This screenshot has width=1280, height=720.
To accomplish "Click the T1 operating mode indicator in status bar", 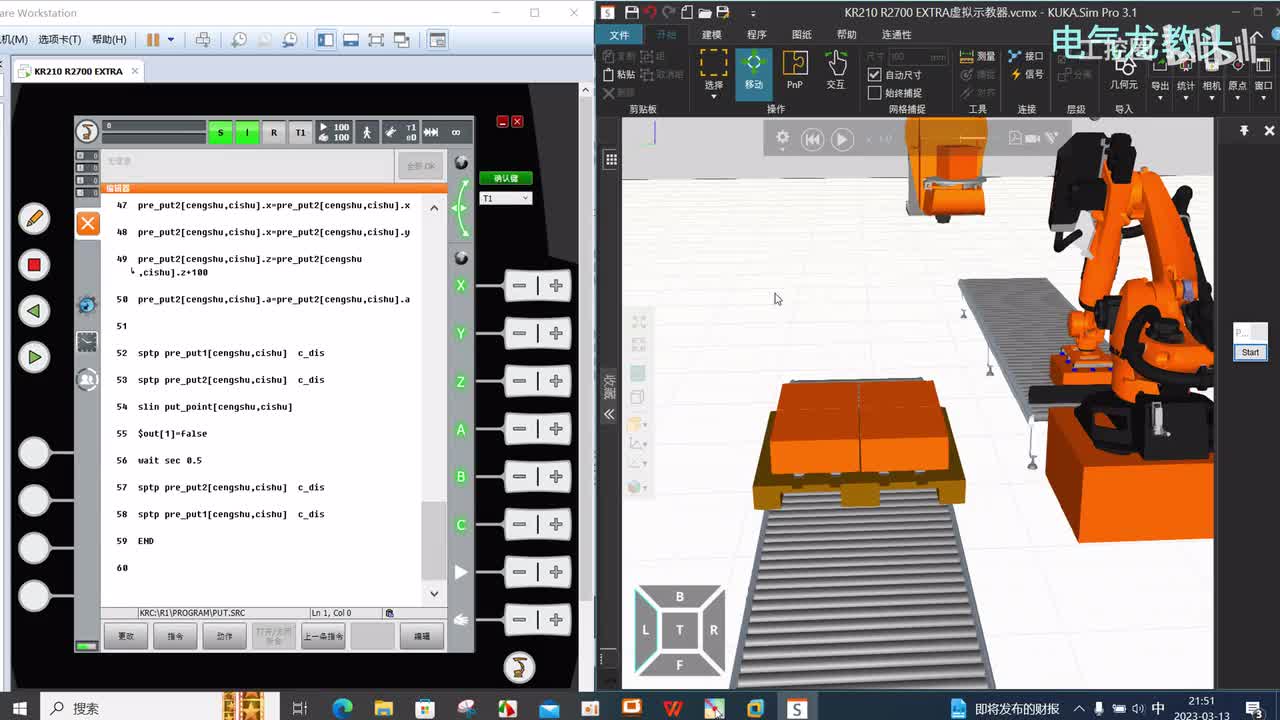I will click(x=300, y=132).
